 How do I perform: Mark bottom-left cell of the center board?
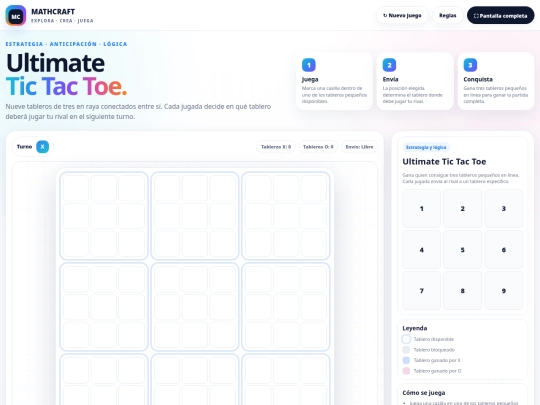point(167,335)
